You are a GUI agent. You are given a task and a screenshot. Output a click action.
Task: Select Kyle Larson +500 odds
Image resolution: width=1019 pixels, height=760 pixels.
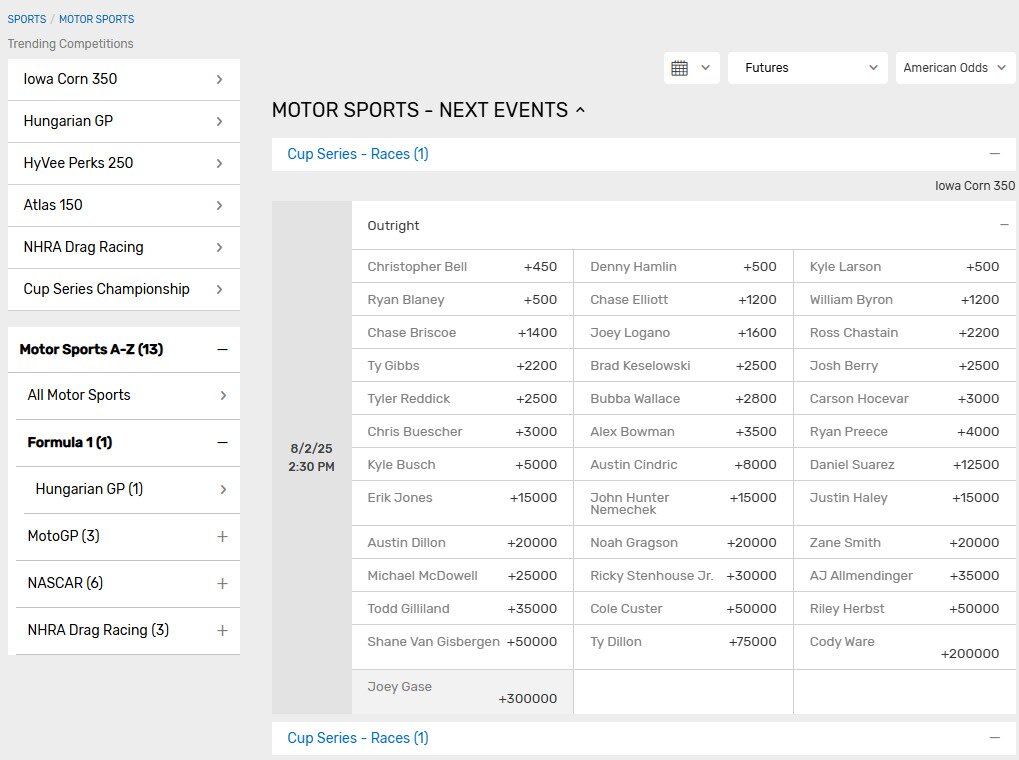[x=905, y=267]
